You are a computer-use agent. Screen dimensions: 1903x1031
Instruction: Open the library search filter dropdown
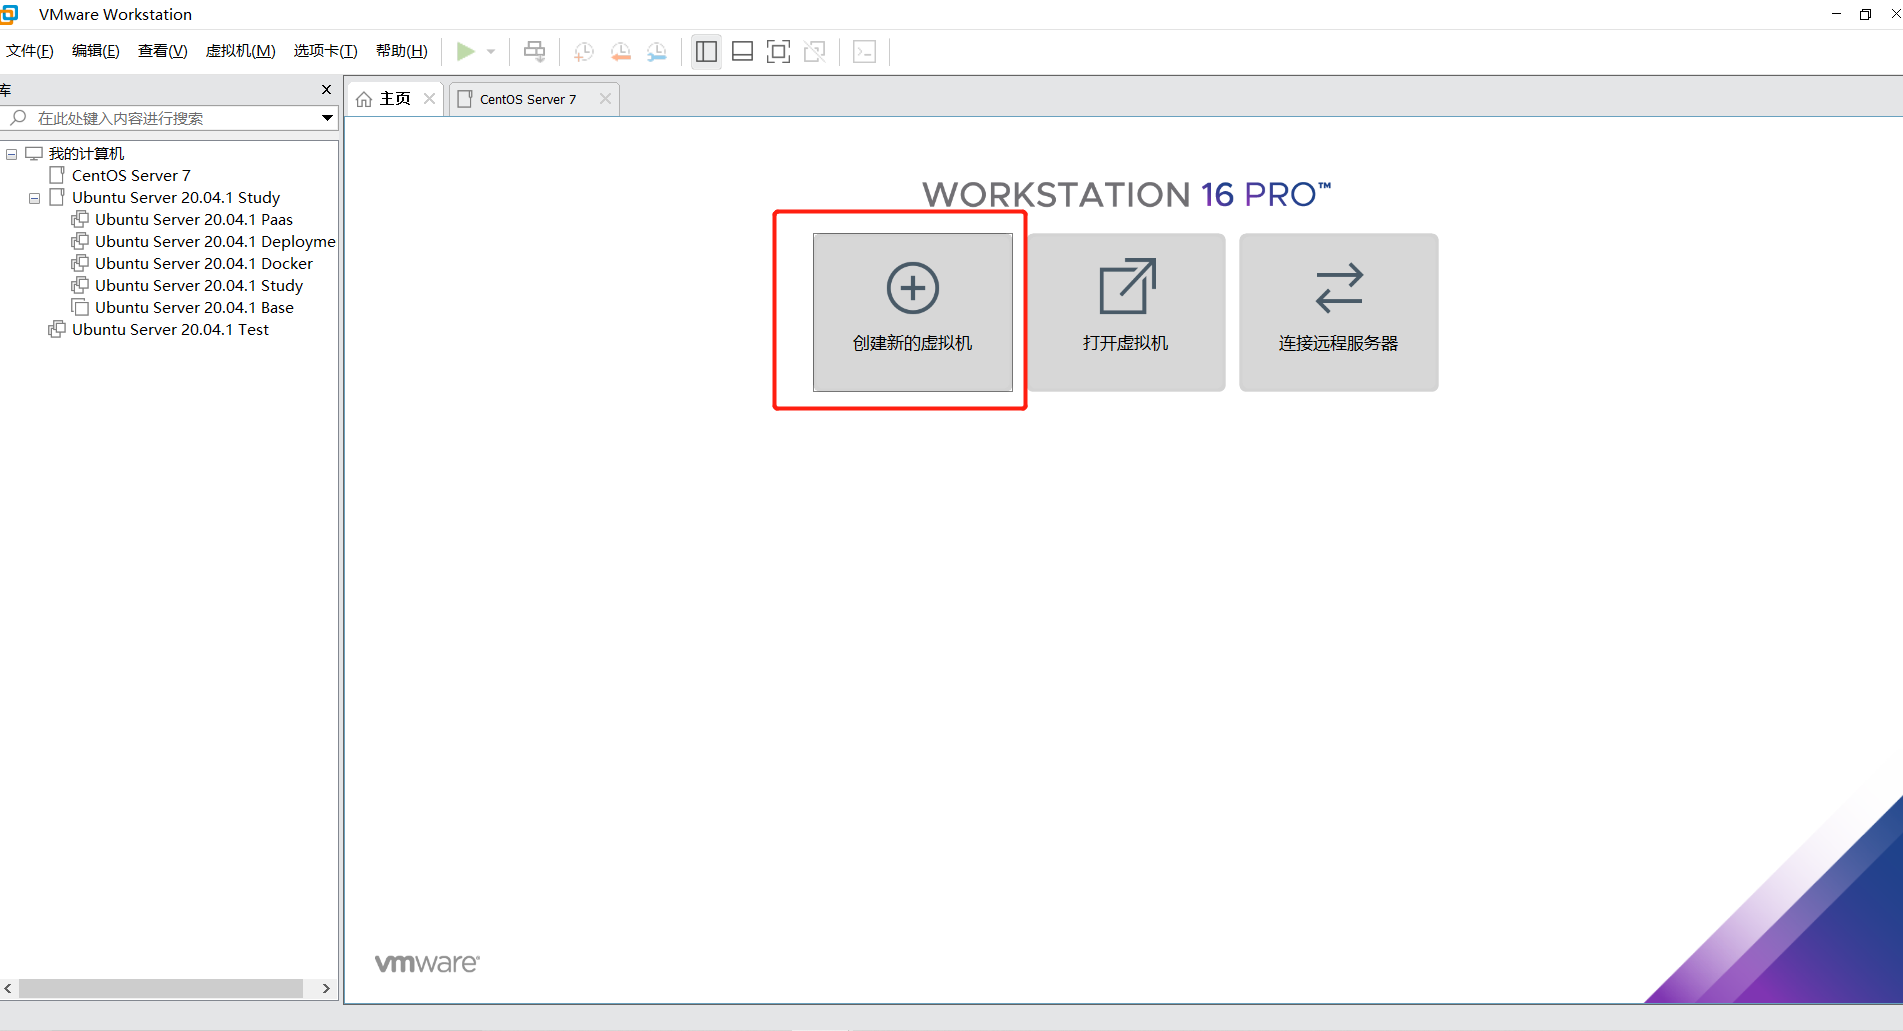click(x=327, y=118)
